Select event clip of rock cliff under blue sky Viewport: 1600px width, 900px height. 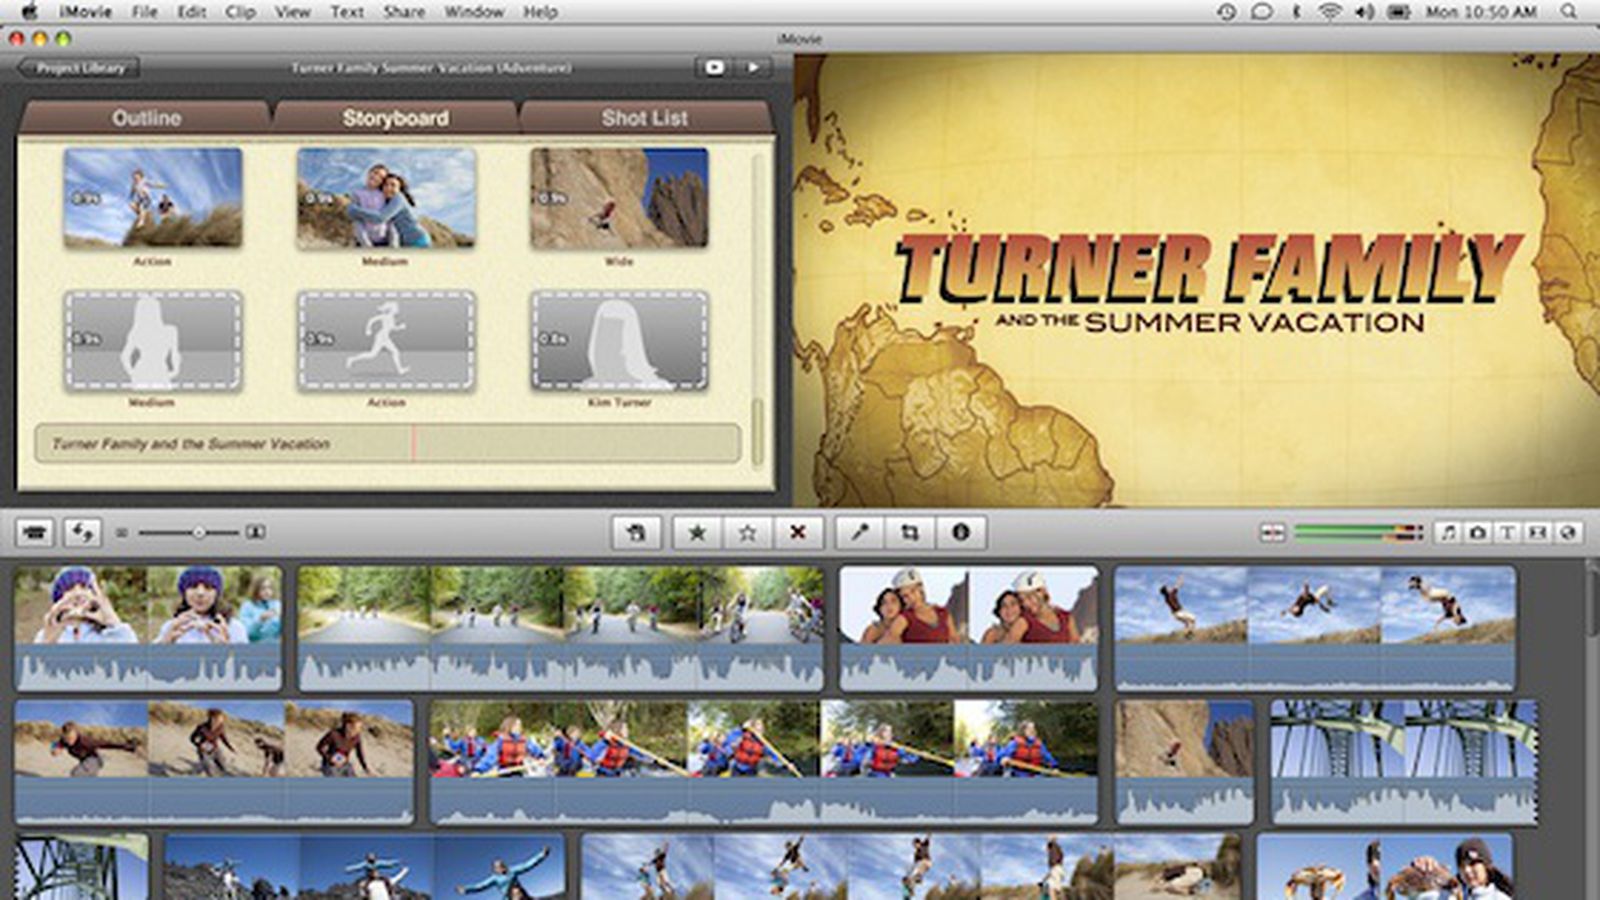tap(1184, 762)
